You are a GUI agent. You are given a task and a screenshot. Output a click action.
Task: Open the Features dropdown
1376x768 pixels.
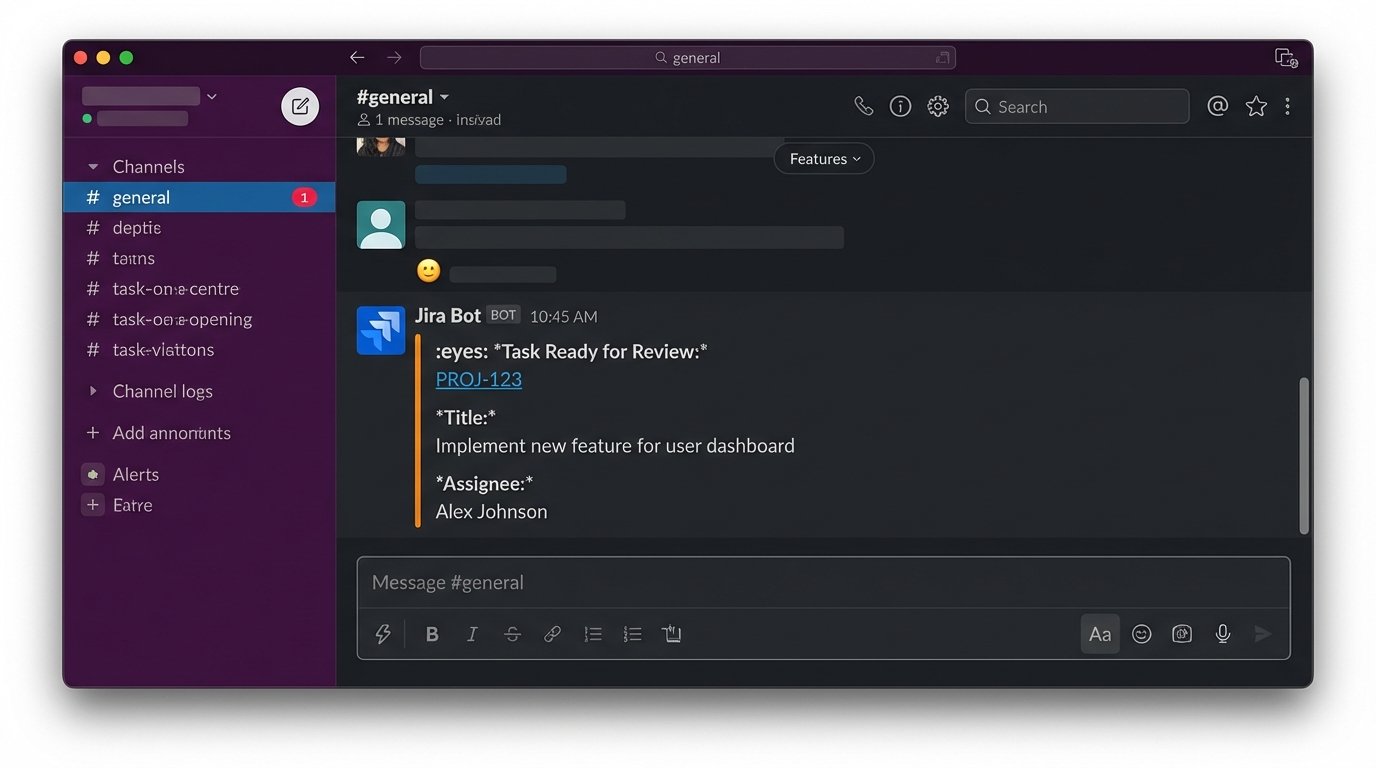click(822, 158)
